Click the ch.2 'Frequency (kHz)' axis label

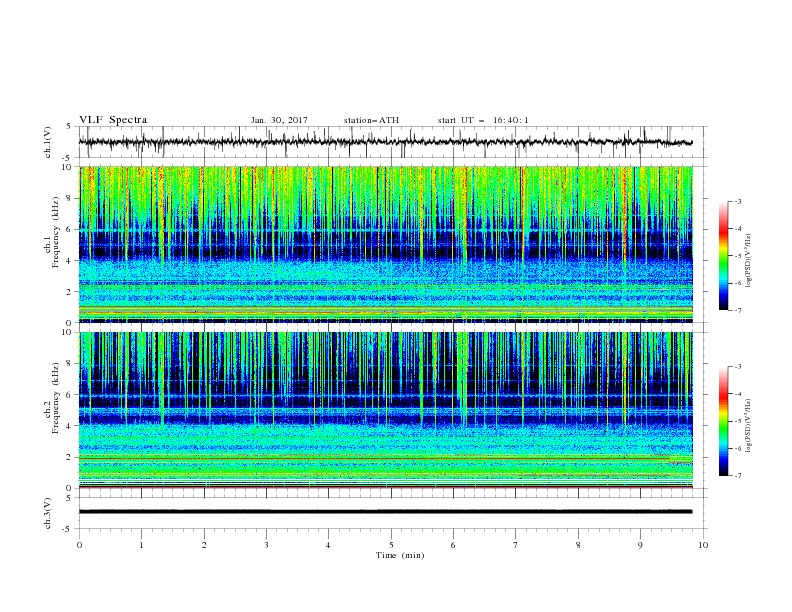tap(55, 397)
